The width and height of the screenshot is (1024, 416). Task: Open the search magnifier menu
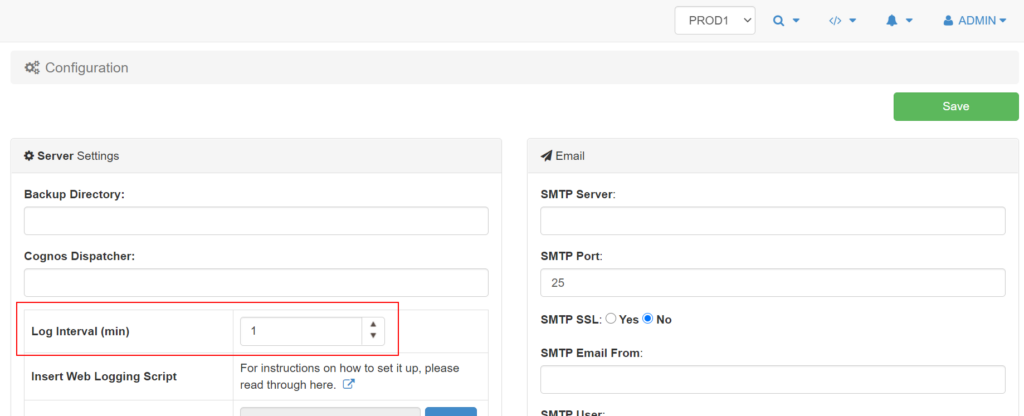[x=786, y=21]
